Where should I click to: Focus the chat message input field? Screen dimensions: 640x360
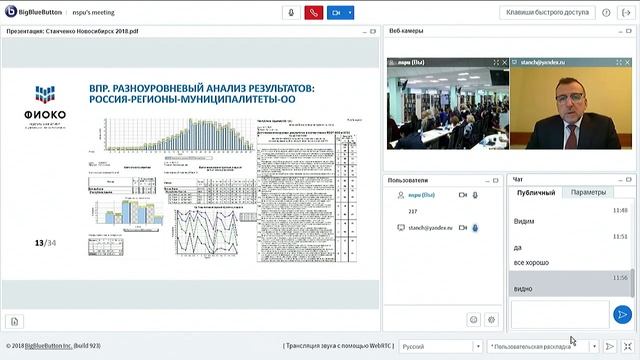(560, 314)
